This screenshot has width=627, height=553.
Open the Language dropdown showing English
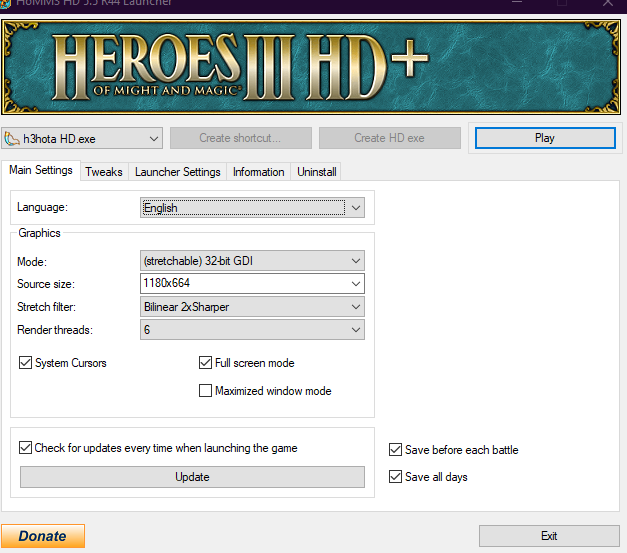click(252, 208)
